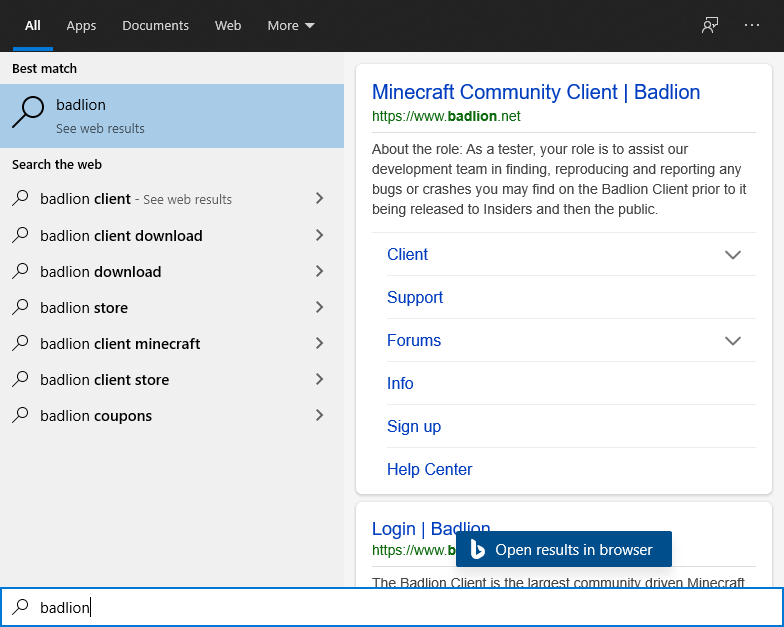The height and width of the screenshot is (627, 784).
Task: Expand the Client section chevron
Action: [732, 255]
